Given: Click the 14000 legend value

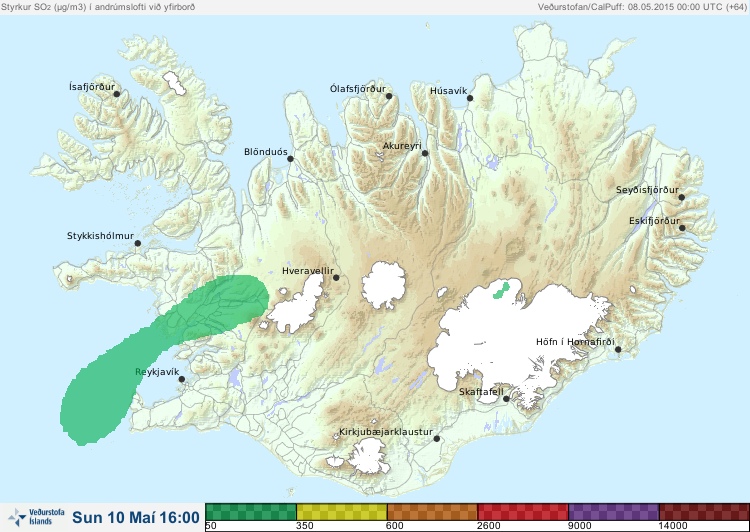Looking at the screenshot, I should pos(674,526).
